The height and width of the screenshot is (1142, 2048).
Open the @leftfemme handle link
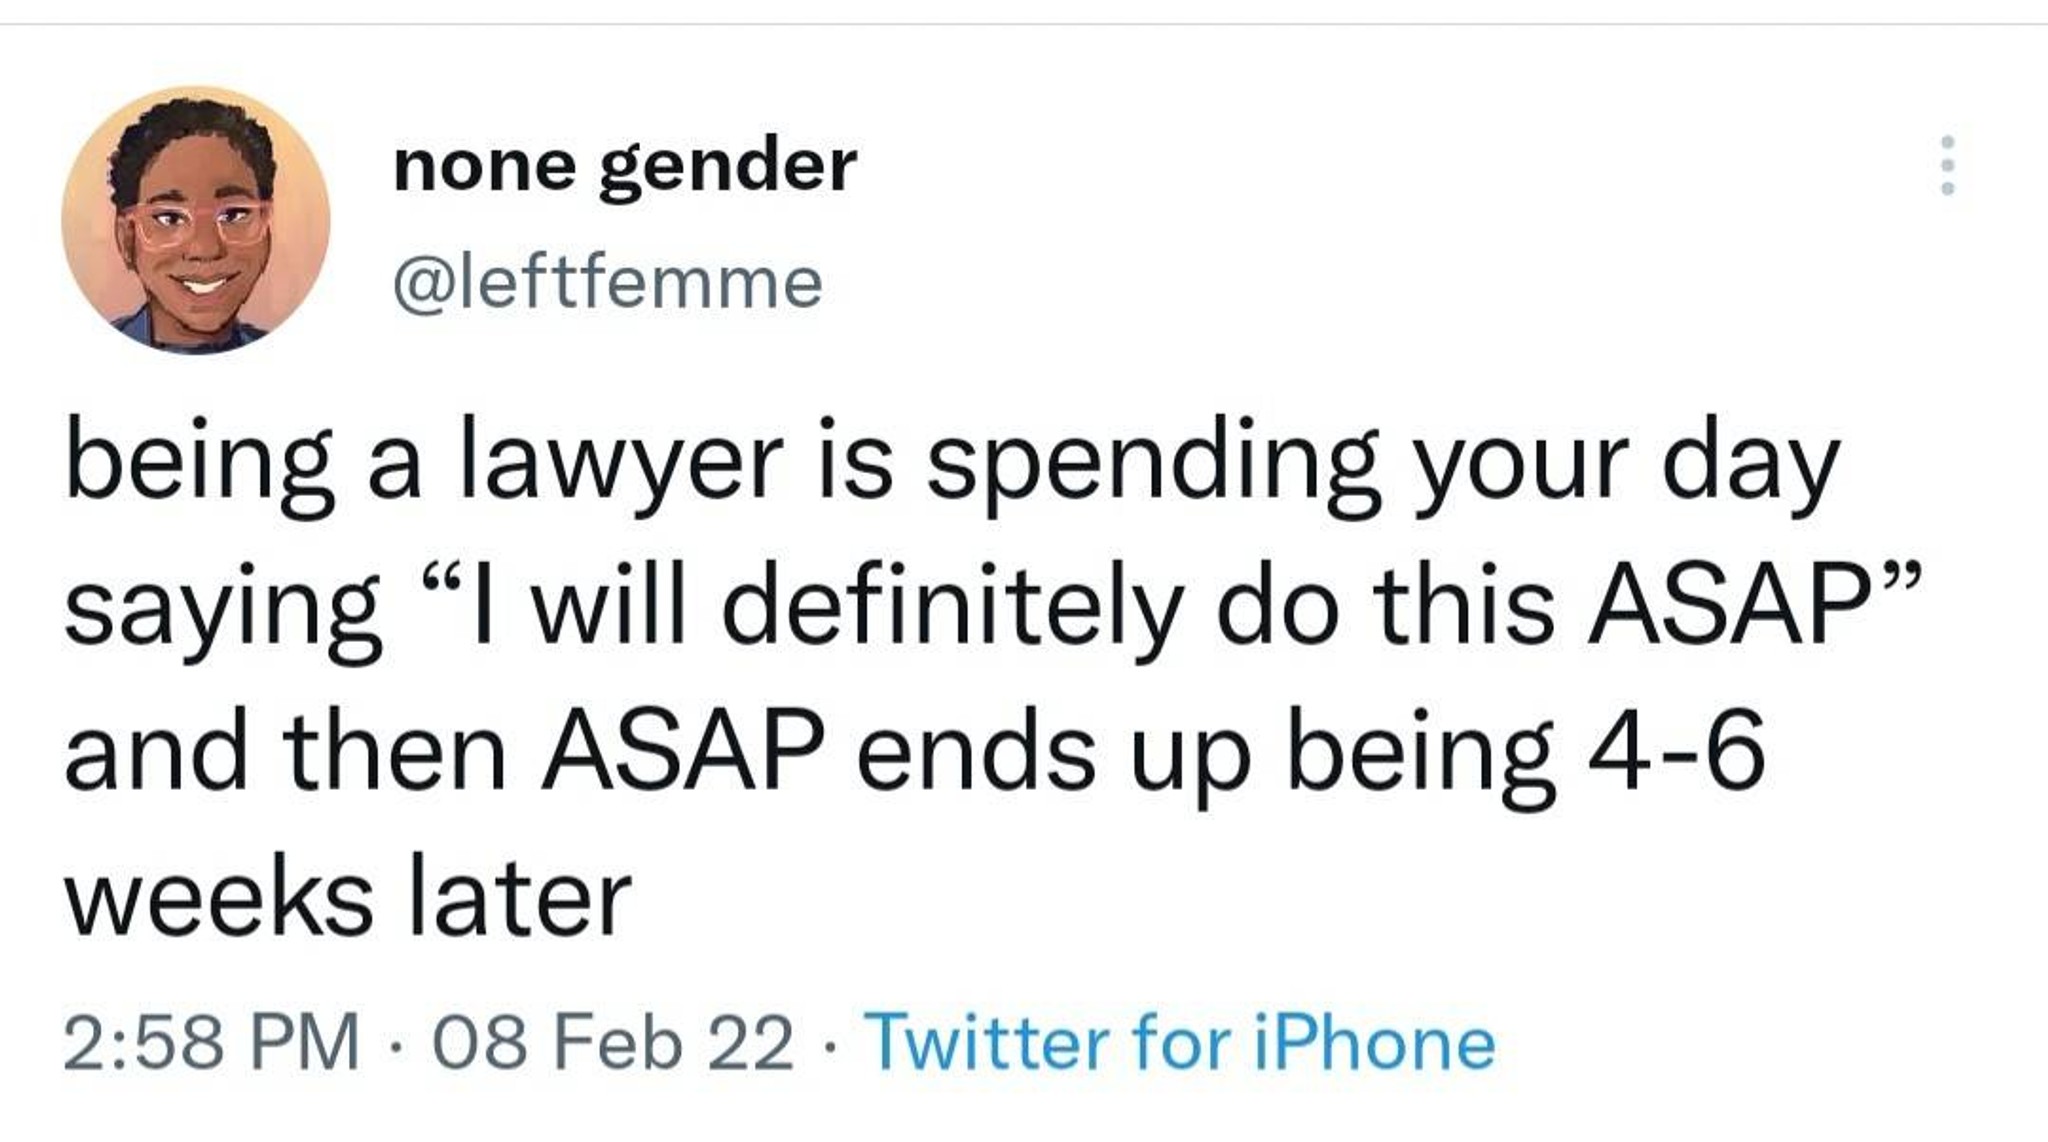[608, 283]
